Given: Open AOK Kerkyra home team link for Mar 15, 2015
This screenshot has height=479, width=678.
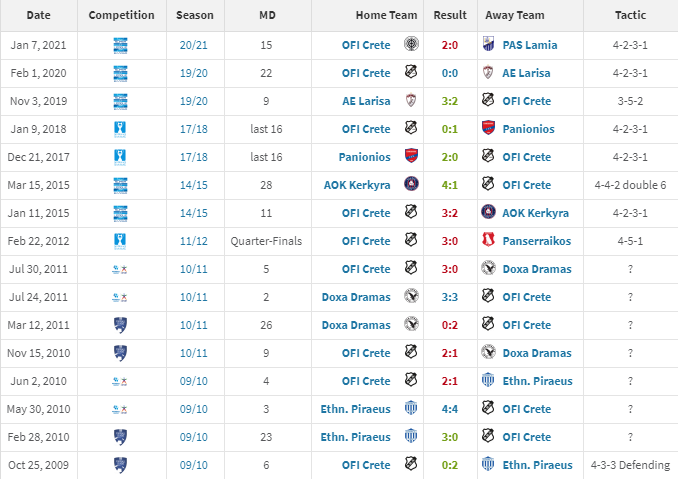Looking at the screenshot, I should 357,185.
